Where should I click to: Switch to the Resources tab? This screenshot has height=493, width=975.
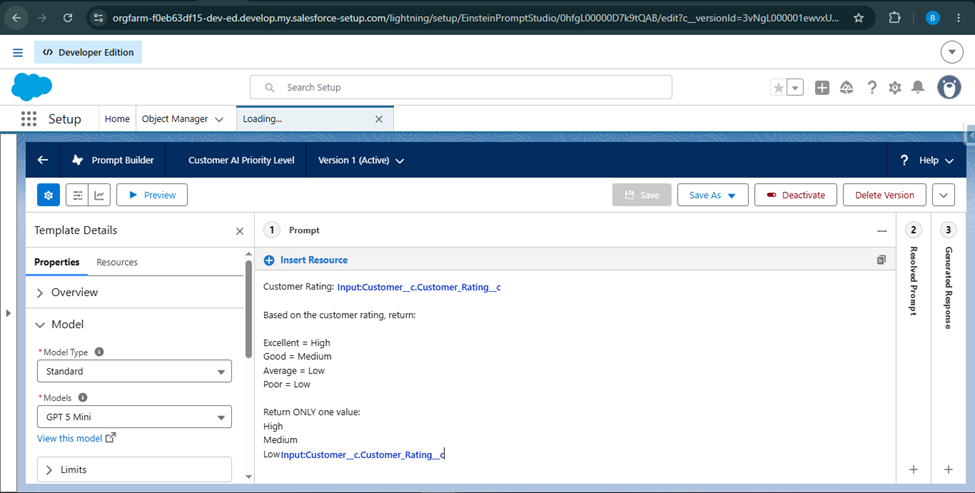[117, 262]
